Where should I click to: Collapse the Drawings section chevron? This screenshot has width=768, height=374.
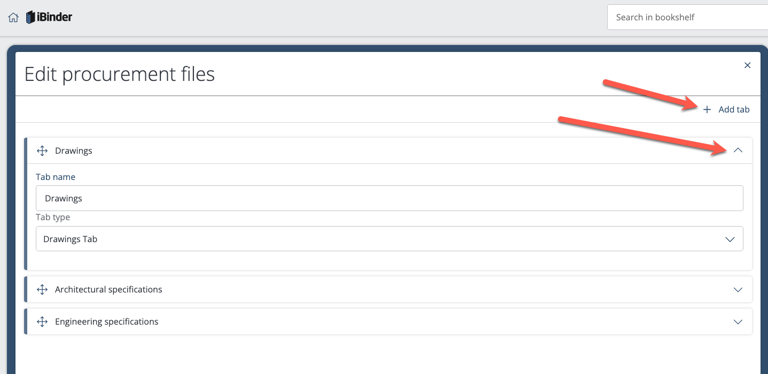738,150
